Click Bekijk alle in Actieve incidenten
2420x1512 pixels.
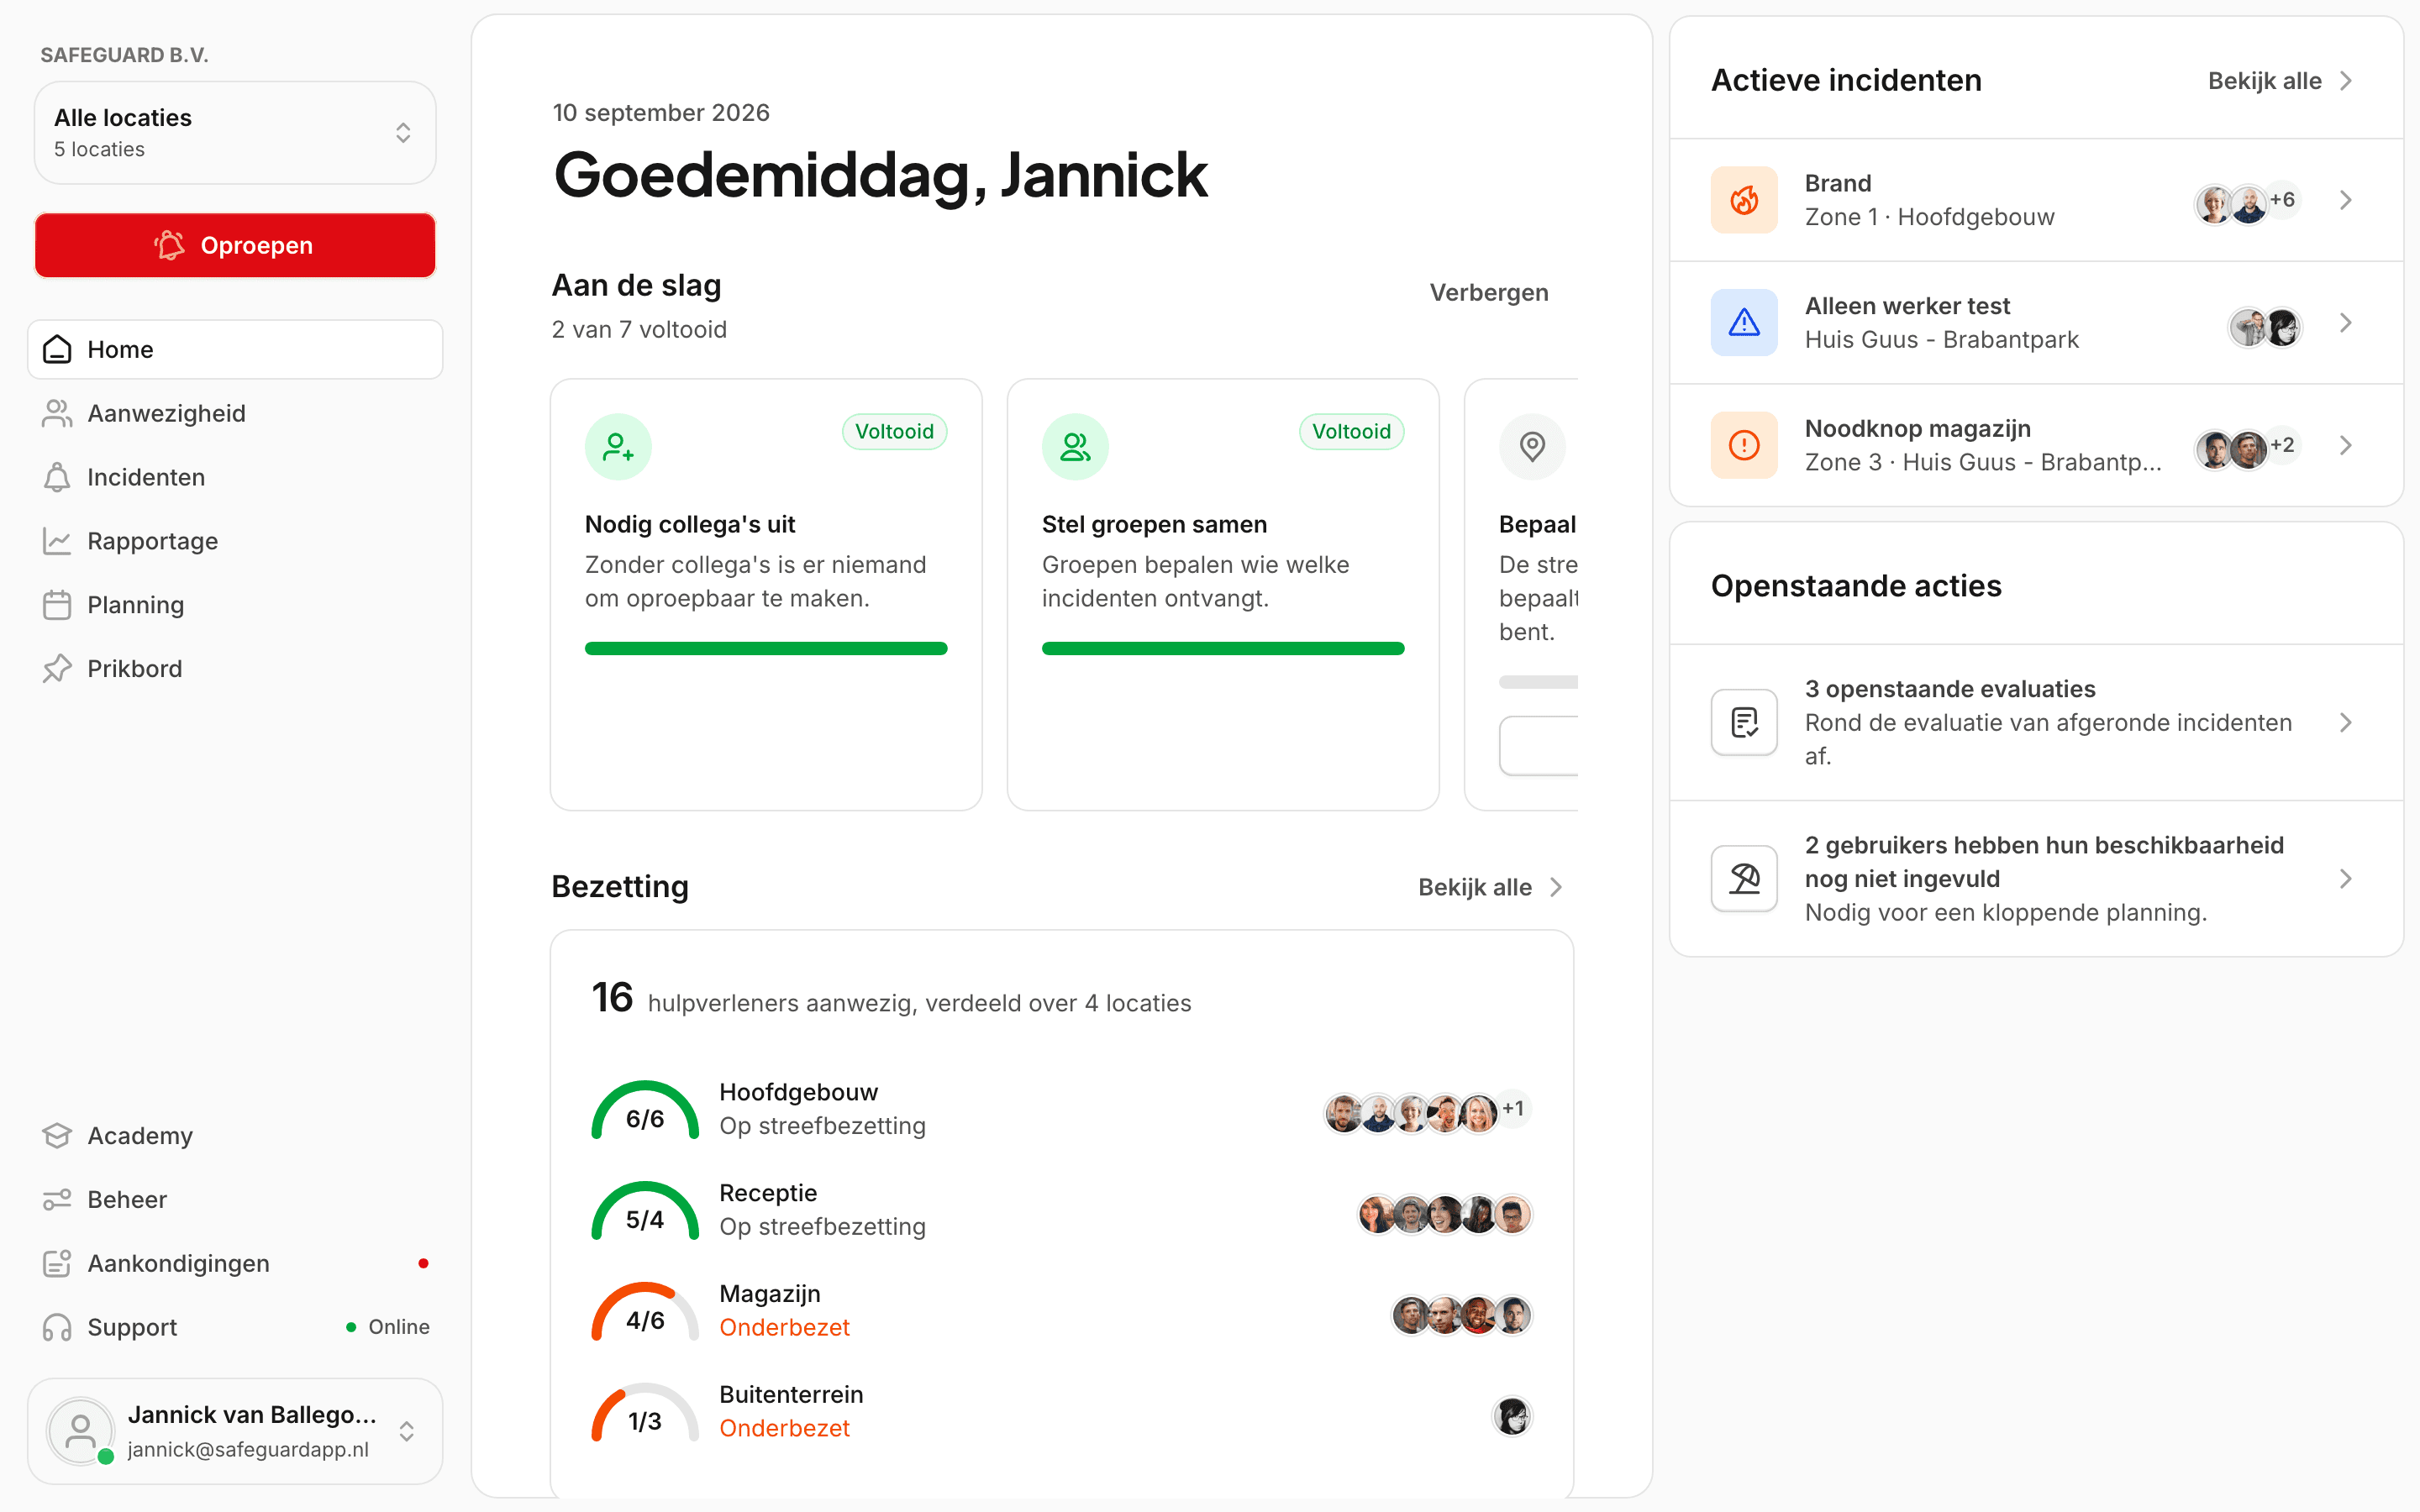click(x=2280, y=81)
